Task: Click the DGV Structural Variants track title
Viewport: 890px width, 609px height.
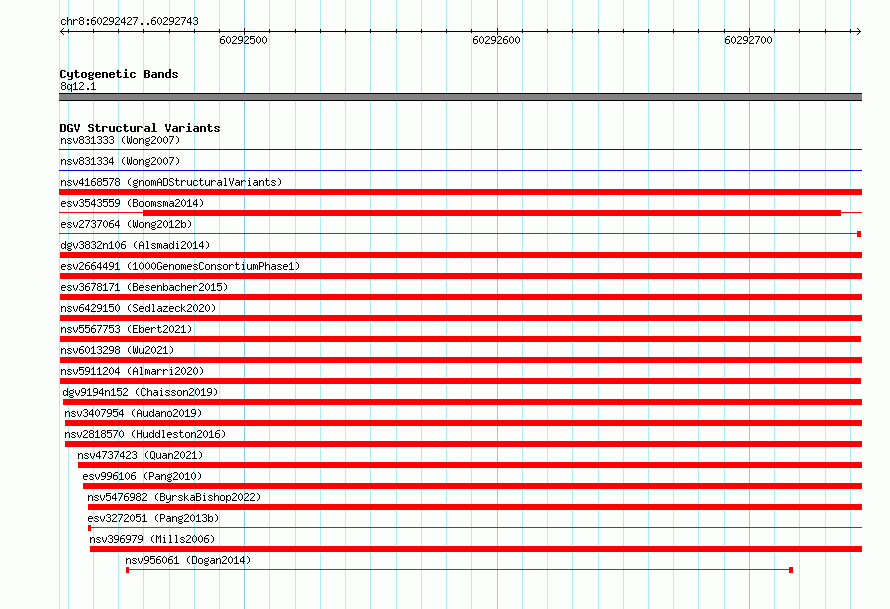Action: click(x=140, y=128)
